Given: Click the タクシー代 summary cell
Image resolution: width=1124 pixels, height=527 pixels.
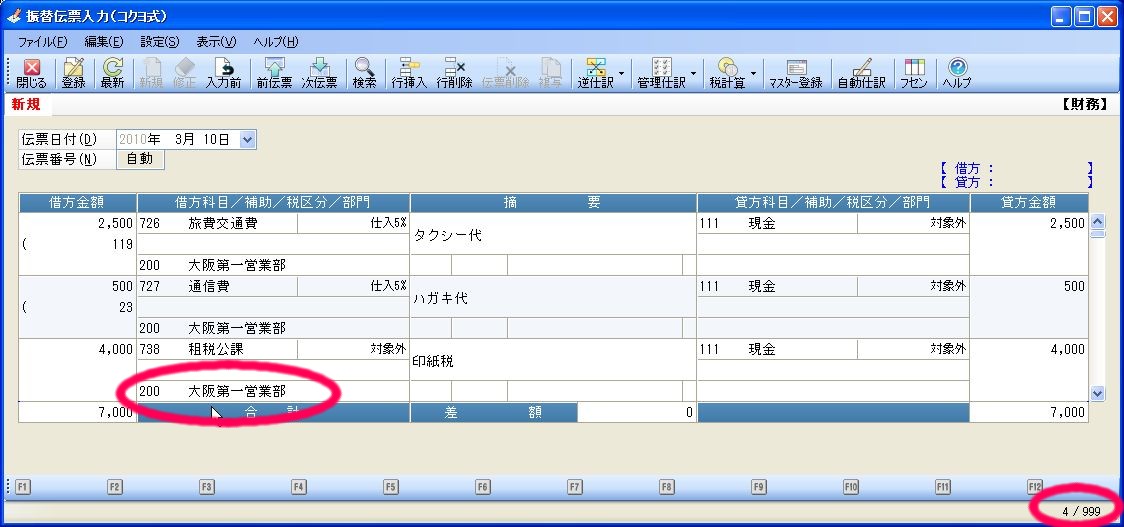Looking at the screenshot, I should [553, 234].
